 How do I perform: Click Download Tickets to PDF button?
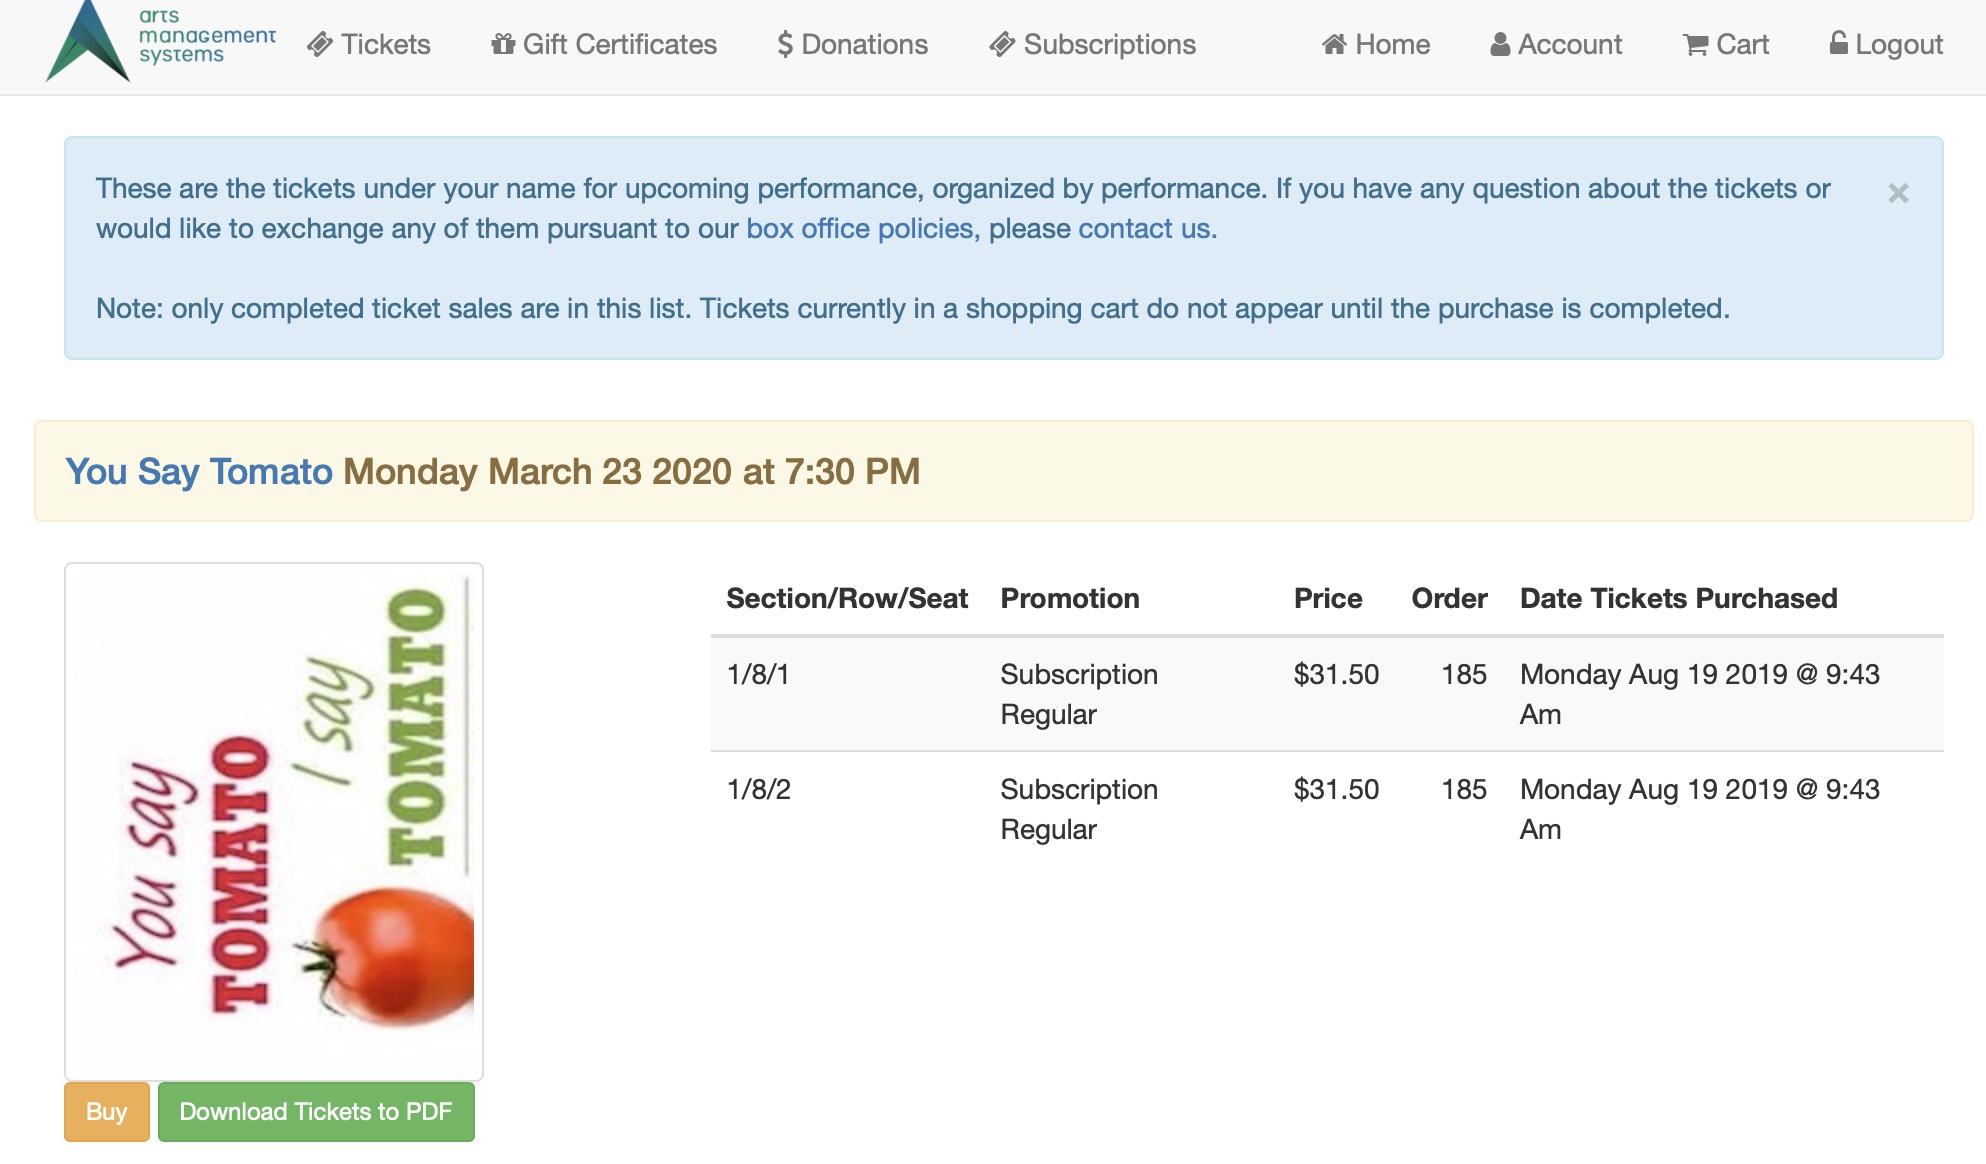tap(316, 1112)
